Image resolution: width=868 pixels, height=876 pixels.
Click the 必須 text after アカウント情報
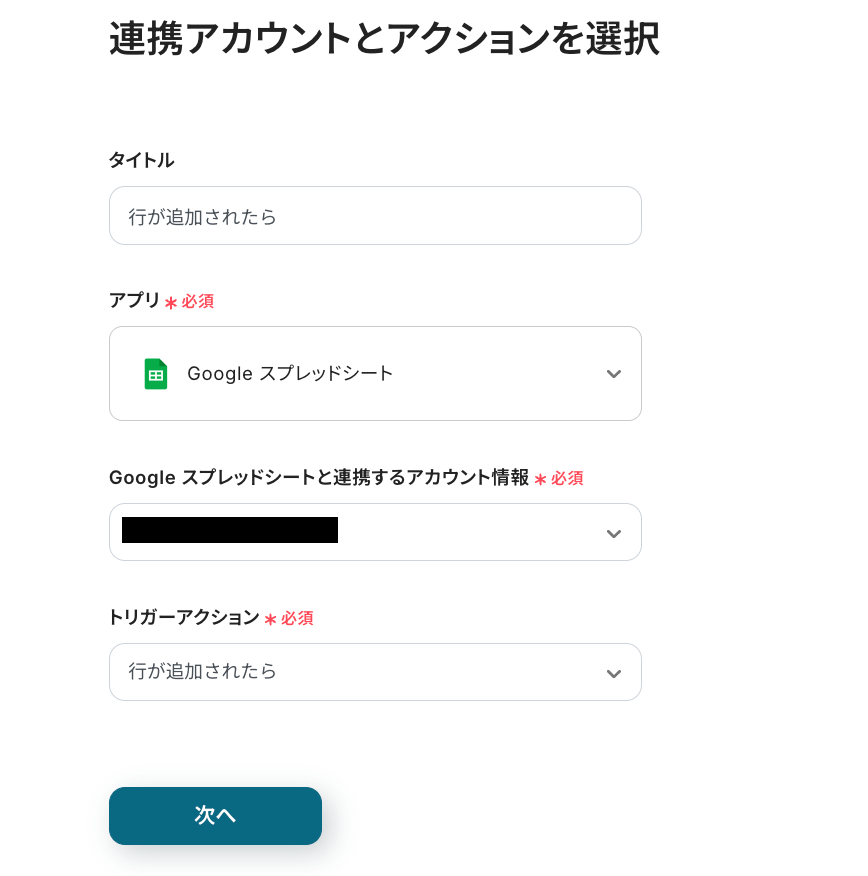[x=567, y=478]
